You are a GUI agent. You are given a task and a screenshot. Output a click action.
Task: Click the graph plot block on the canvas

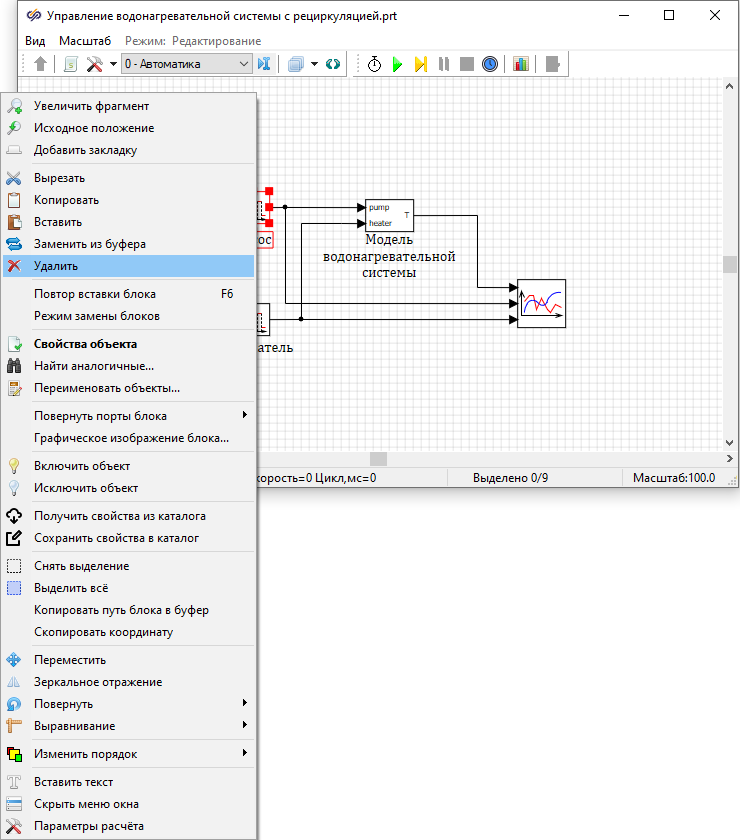point(541,303)
